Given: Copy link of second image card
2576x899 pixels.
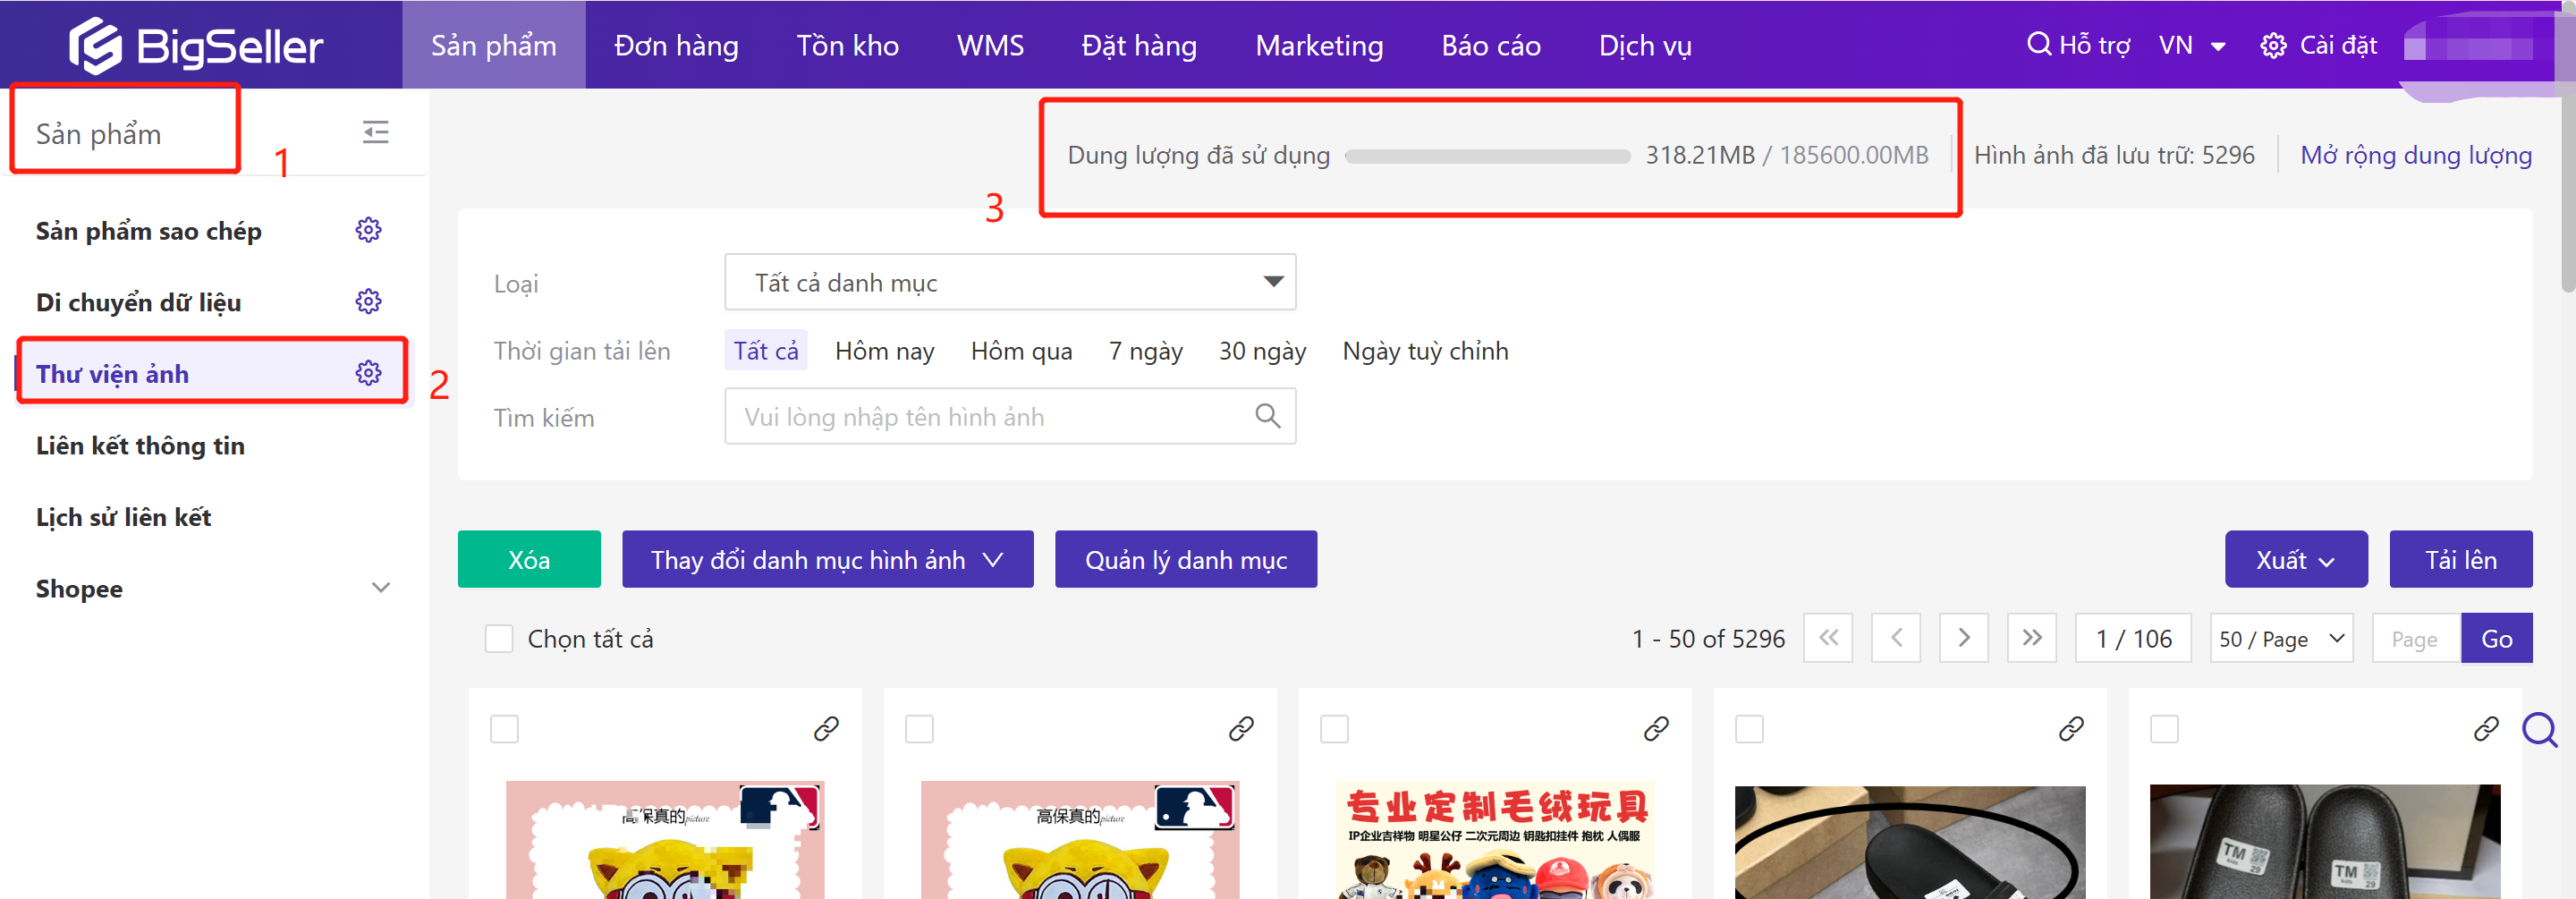Looking at the screenshot, I should (x=1241, y=728).
